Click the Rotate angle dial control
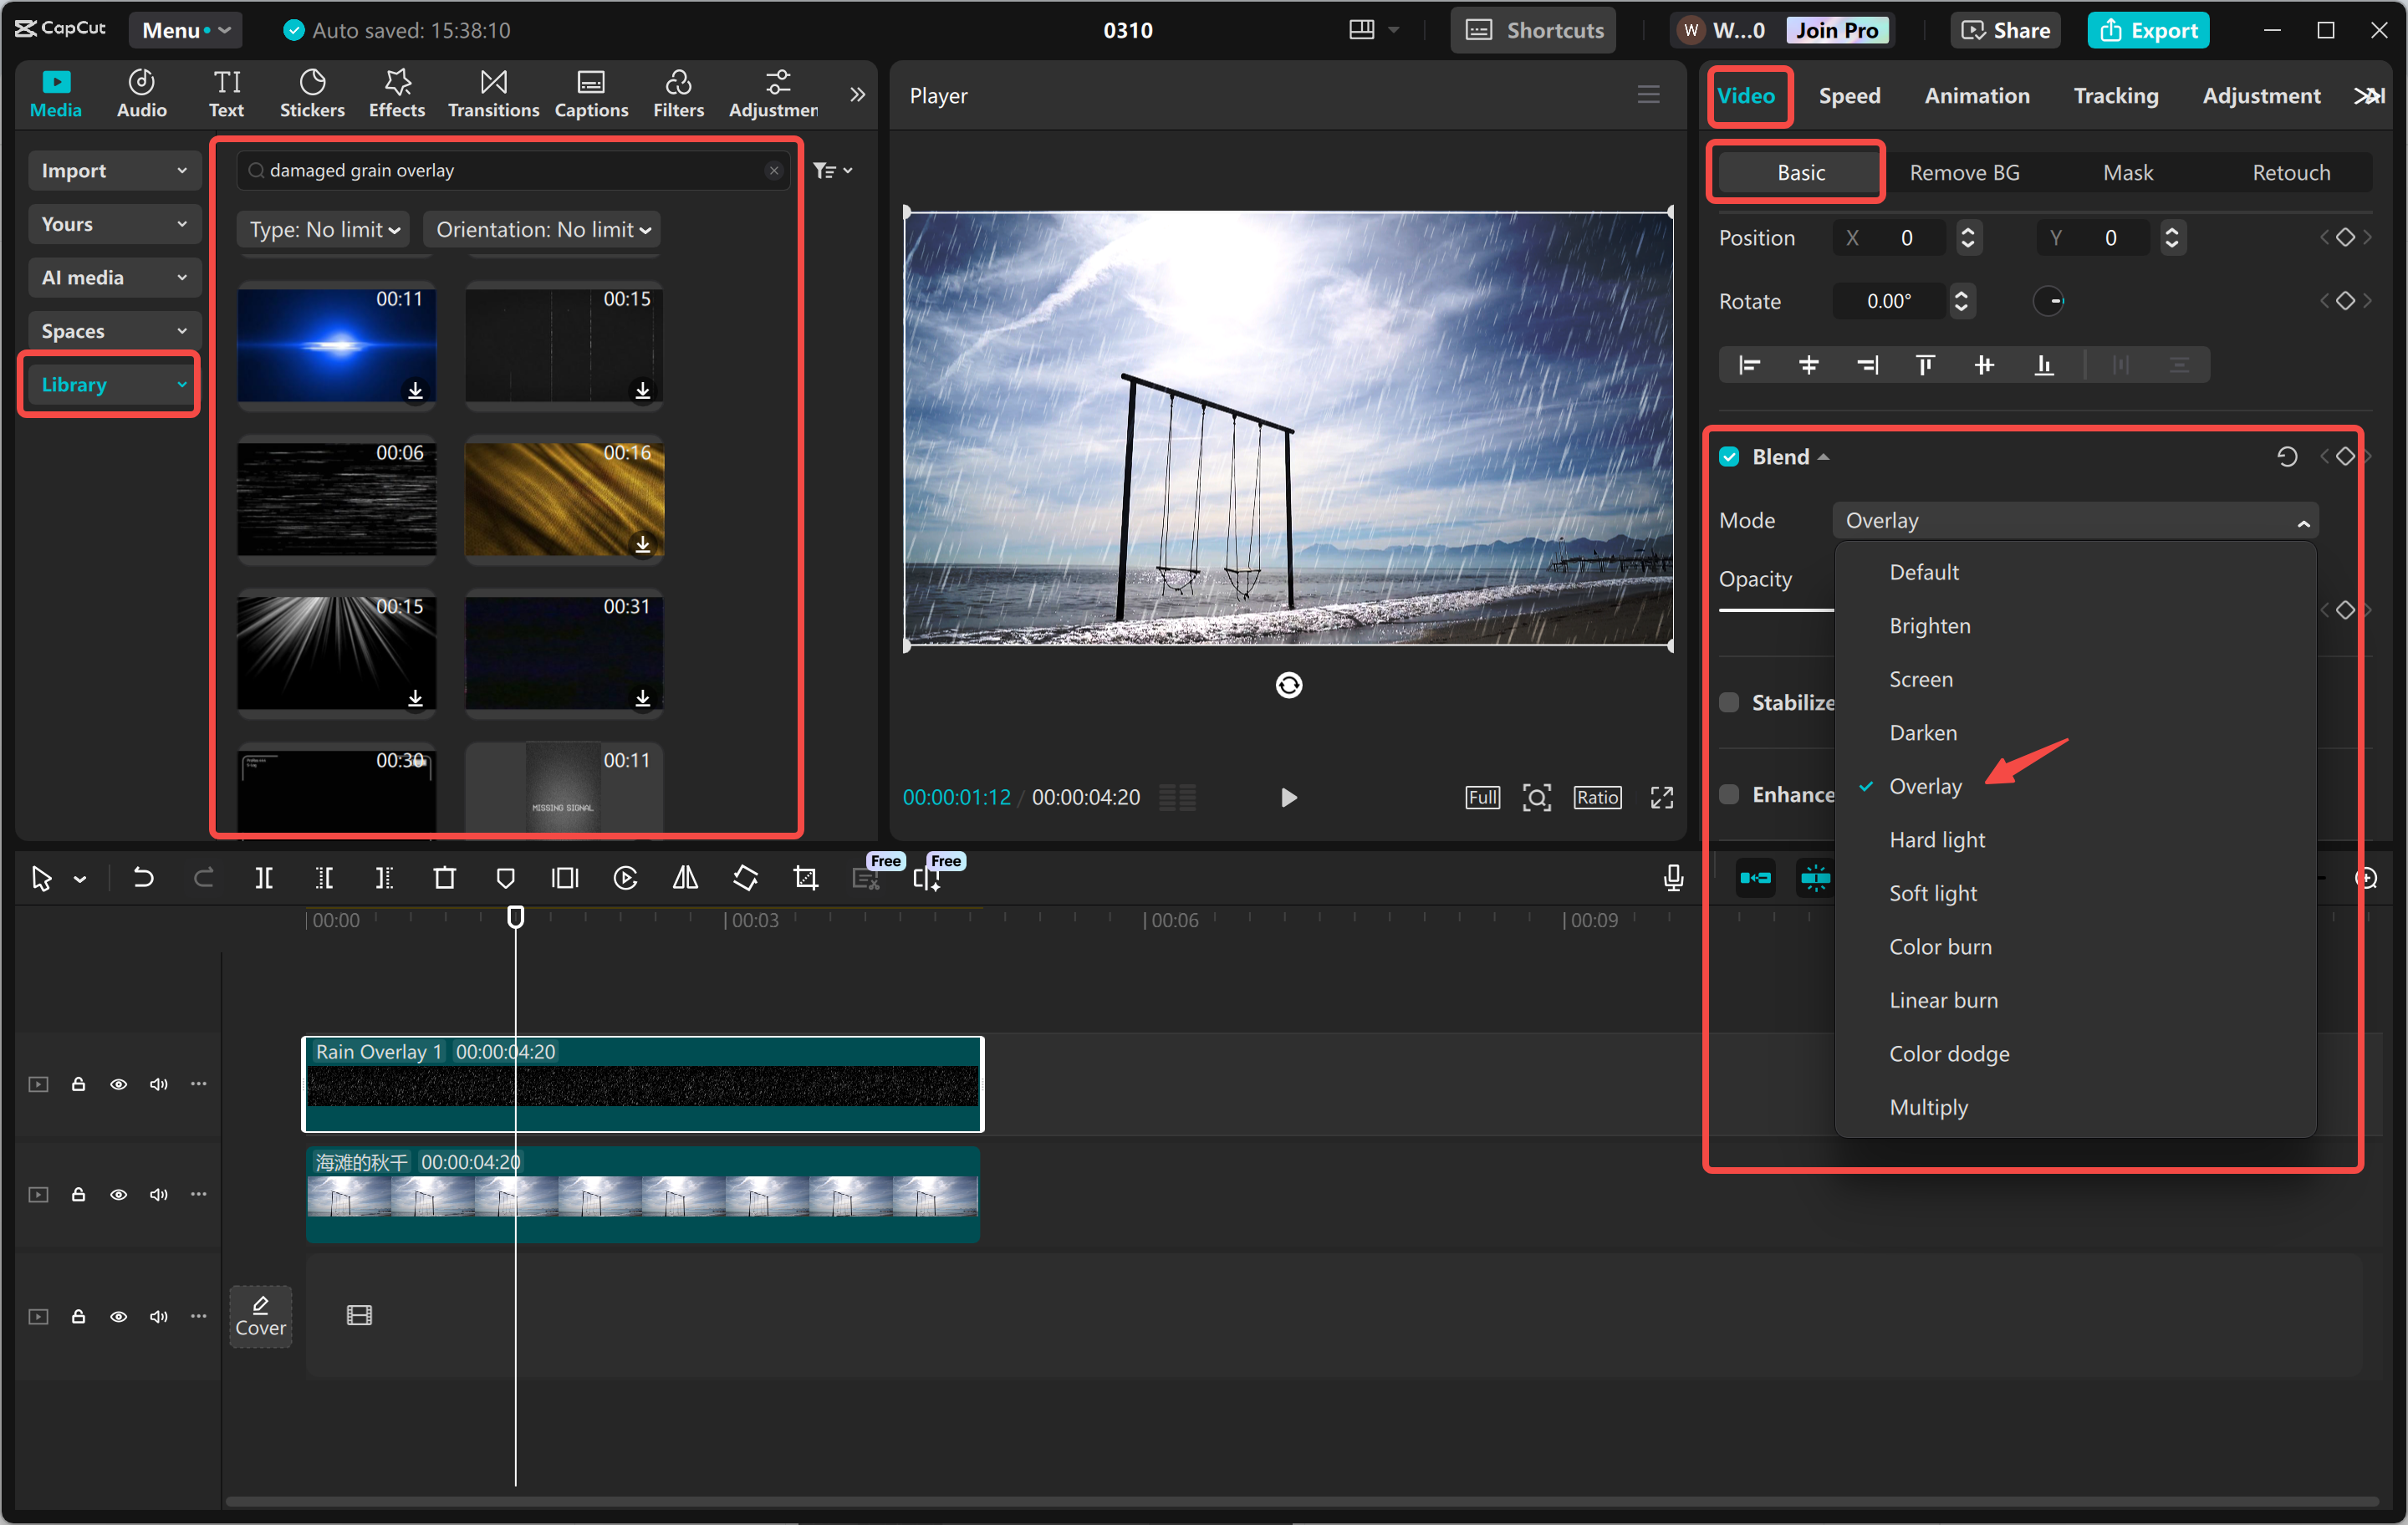2408x1525 pixels. pyautogui.click(x=2049, y=301)
